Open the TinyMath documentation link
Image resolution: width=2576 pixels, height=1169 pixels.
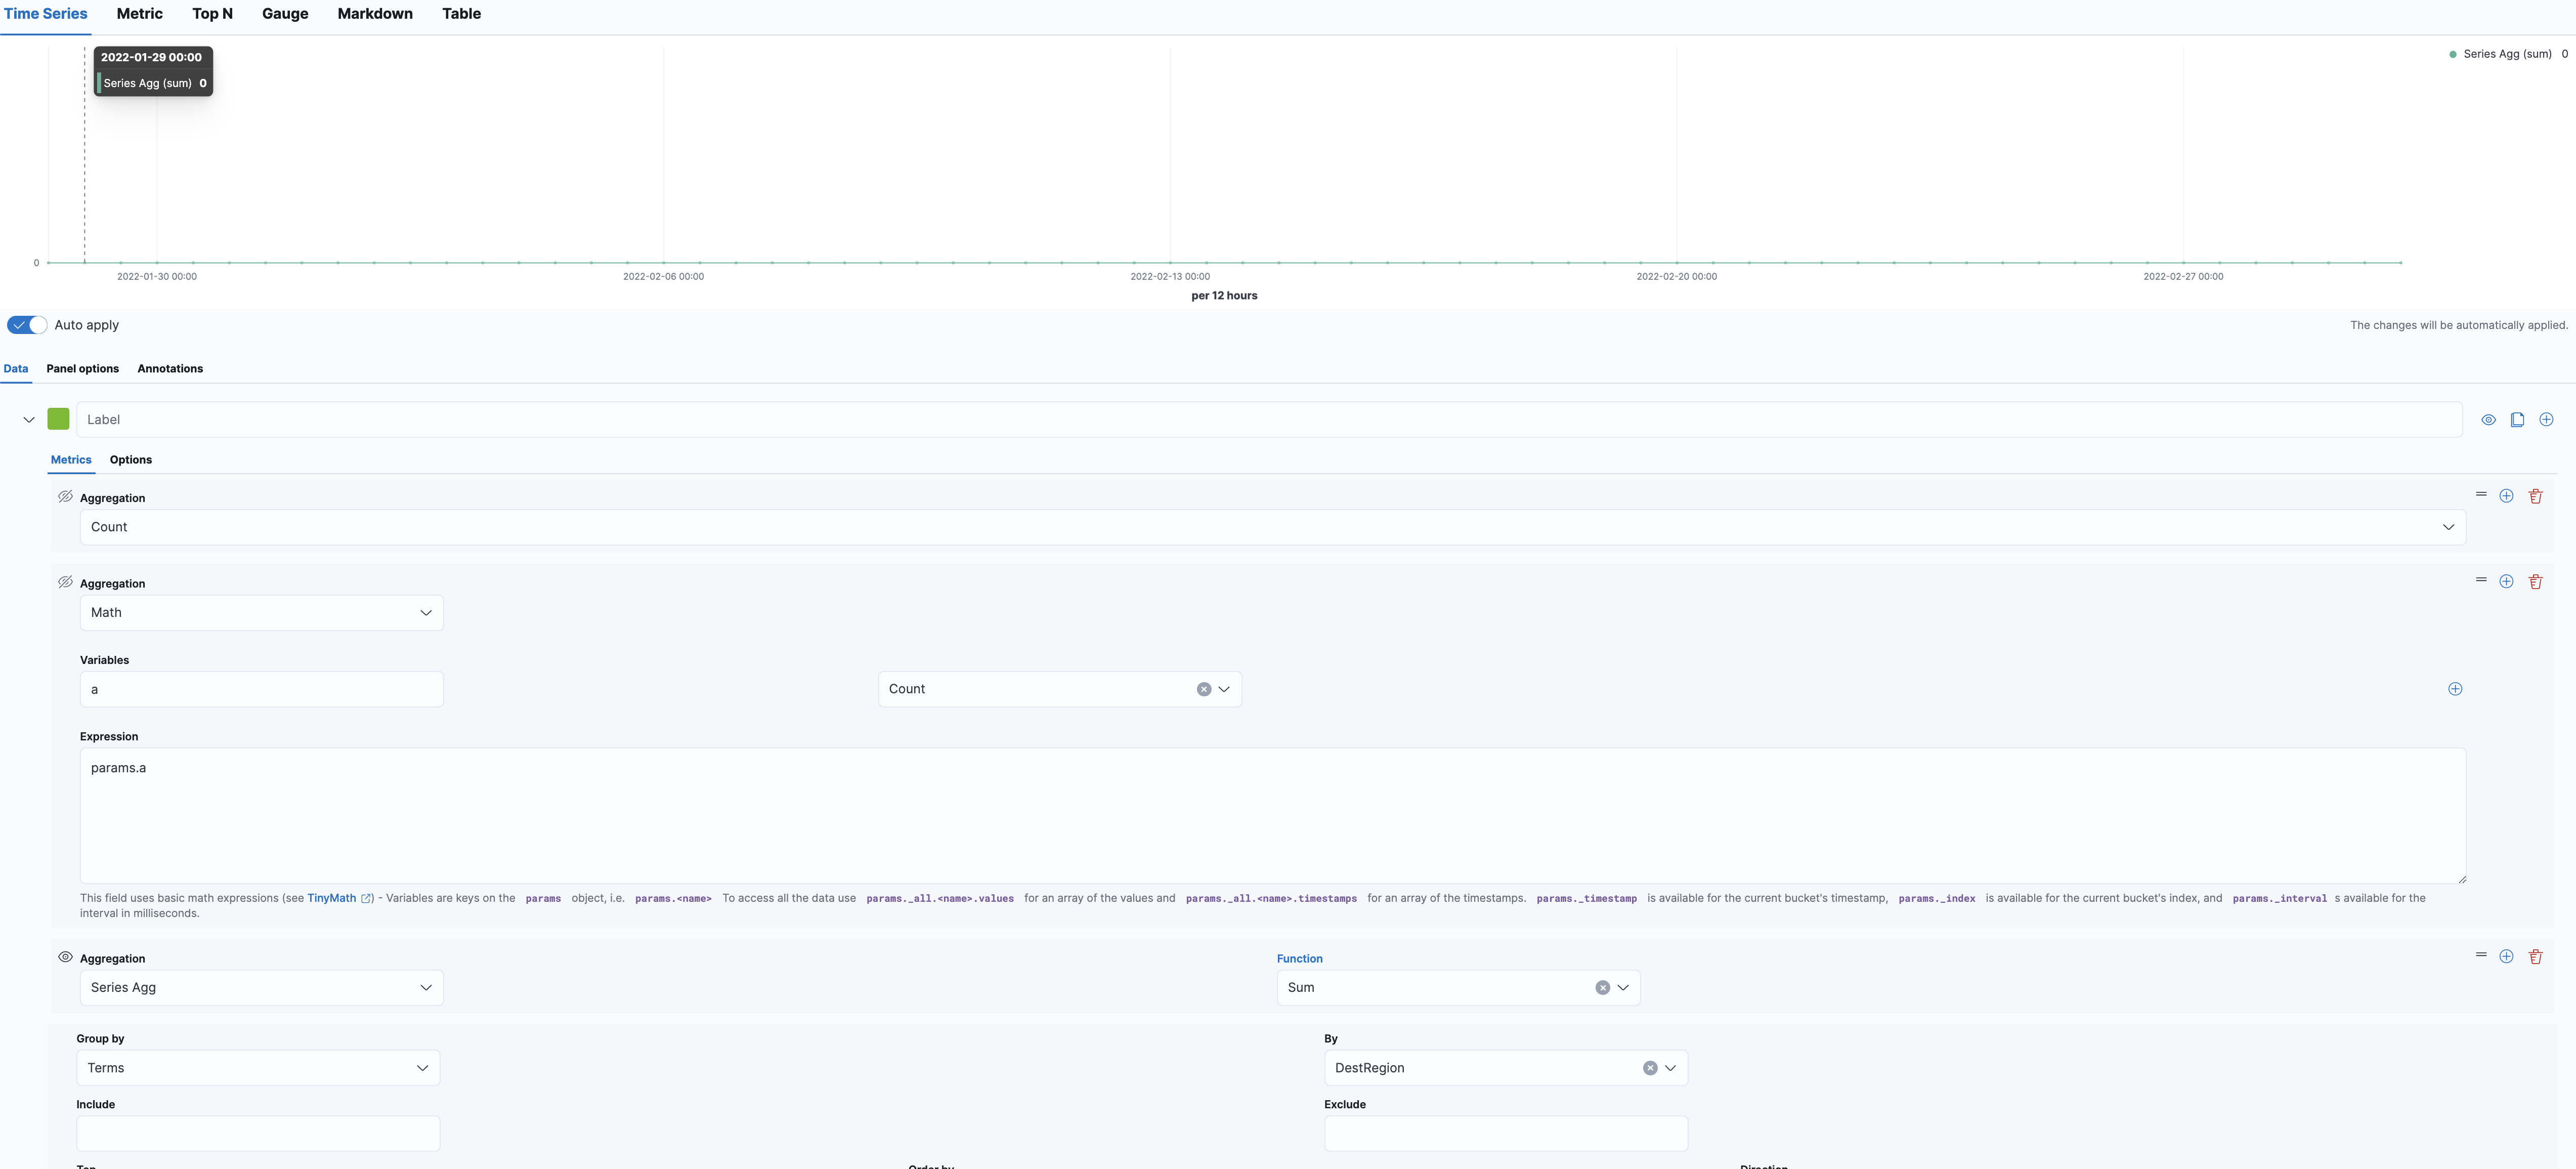pyautogui.click(x=332, y=898)
